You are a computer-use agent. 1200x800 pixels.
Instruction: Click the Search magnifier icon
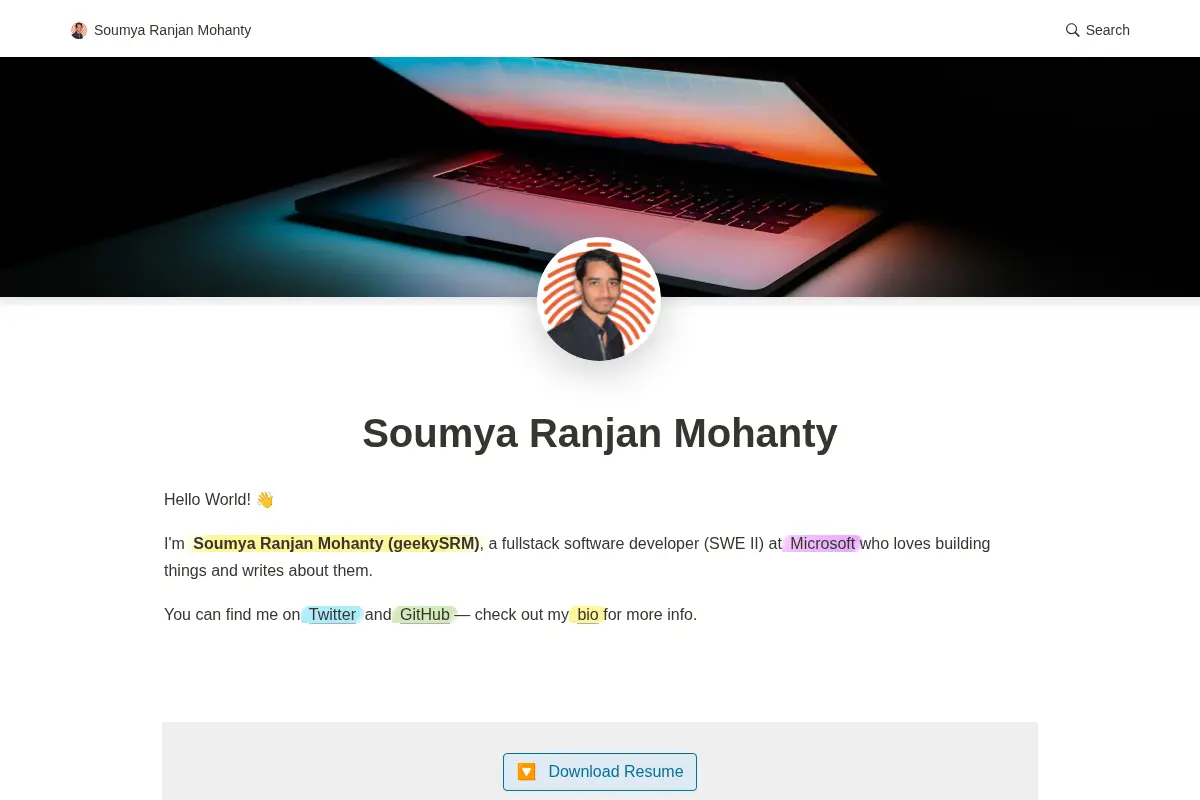[x=1072, y=30]
